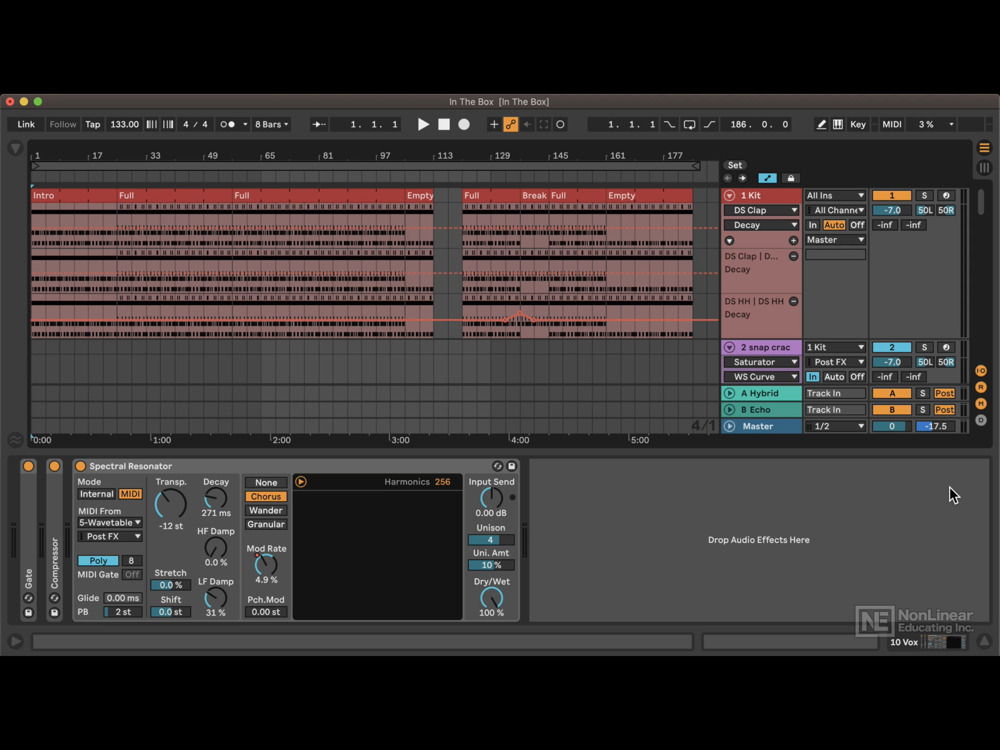Show the I-O section in mixer
This screenshot has width=1000, height=750.
pos(981,371)
